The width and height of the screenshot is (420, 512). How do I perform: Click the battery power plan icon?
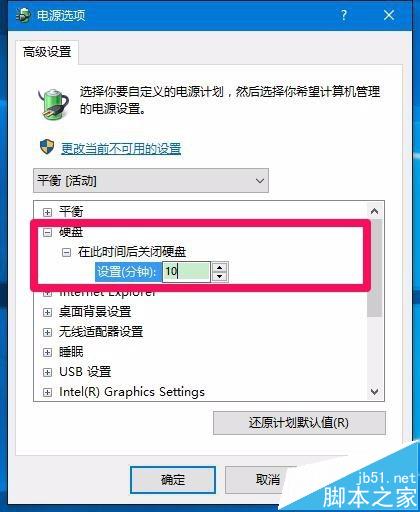pyautogui.click(x=53, y=103)
